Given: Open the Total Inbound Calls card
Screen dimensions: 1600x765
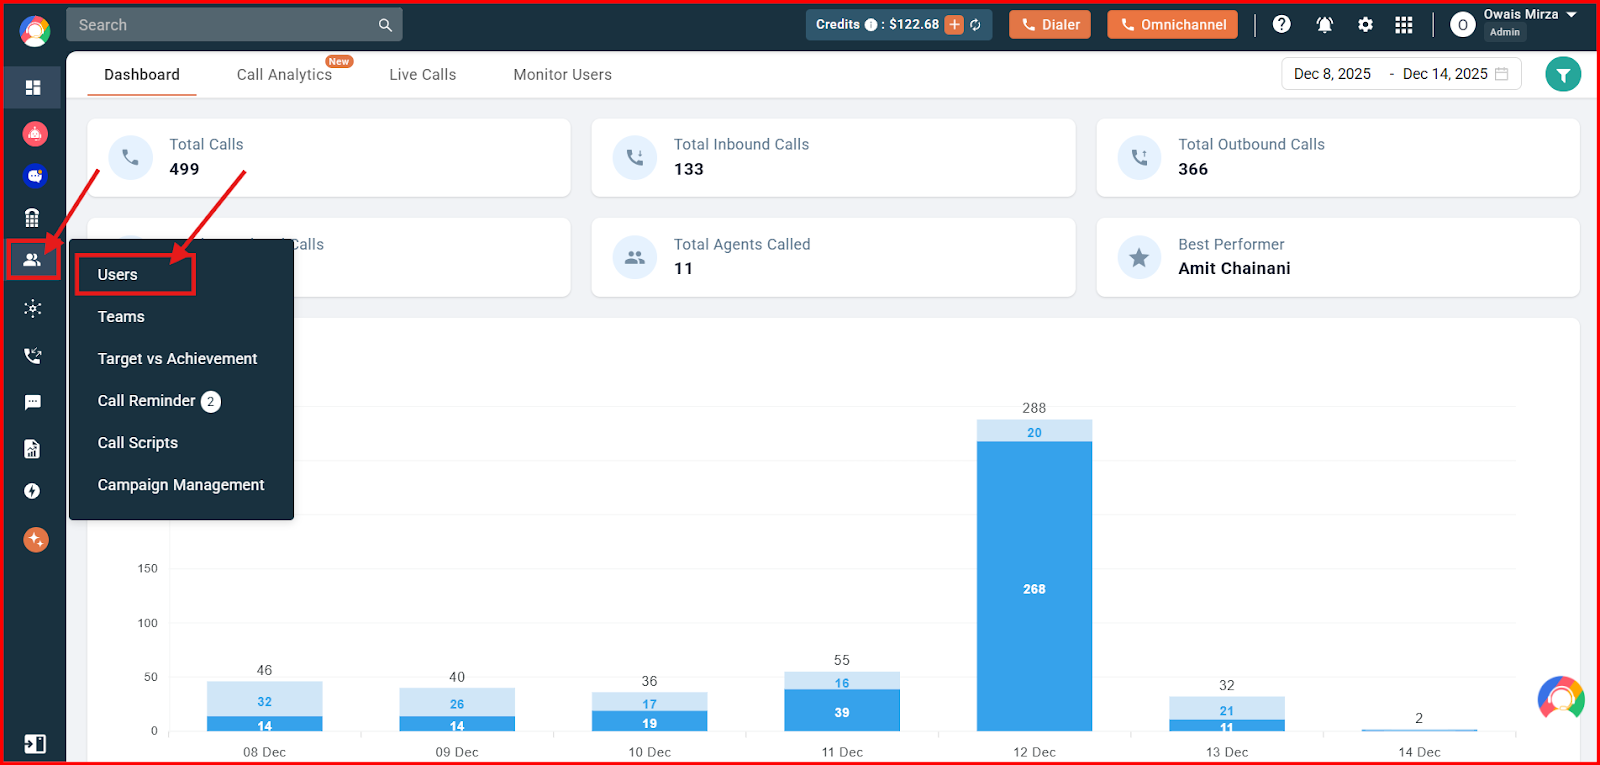Looking at the screenshot, I should pos(833,158).
